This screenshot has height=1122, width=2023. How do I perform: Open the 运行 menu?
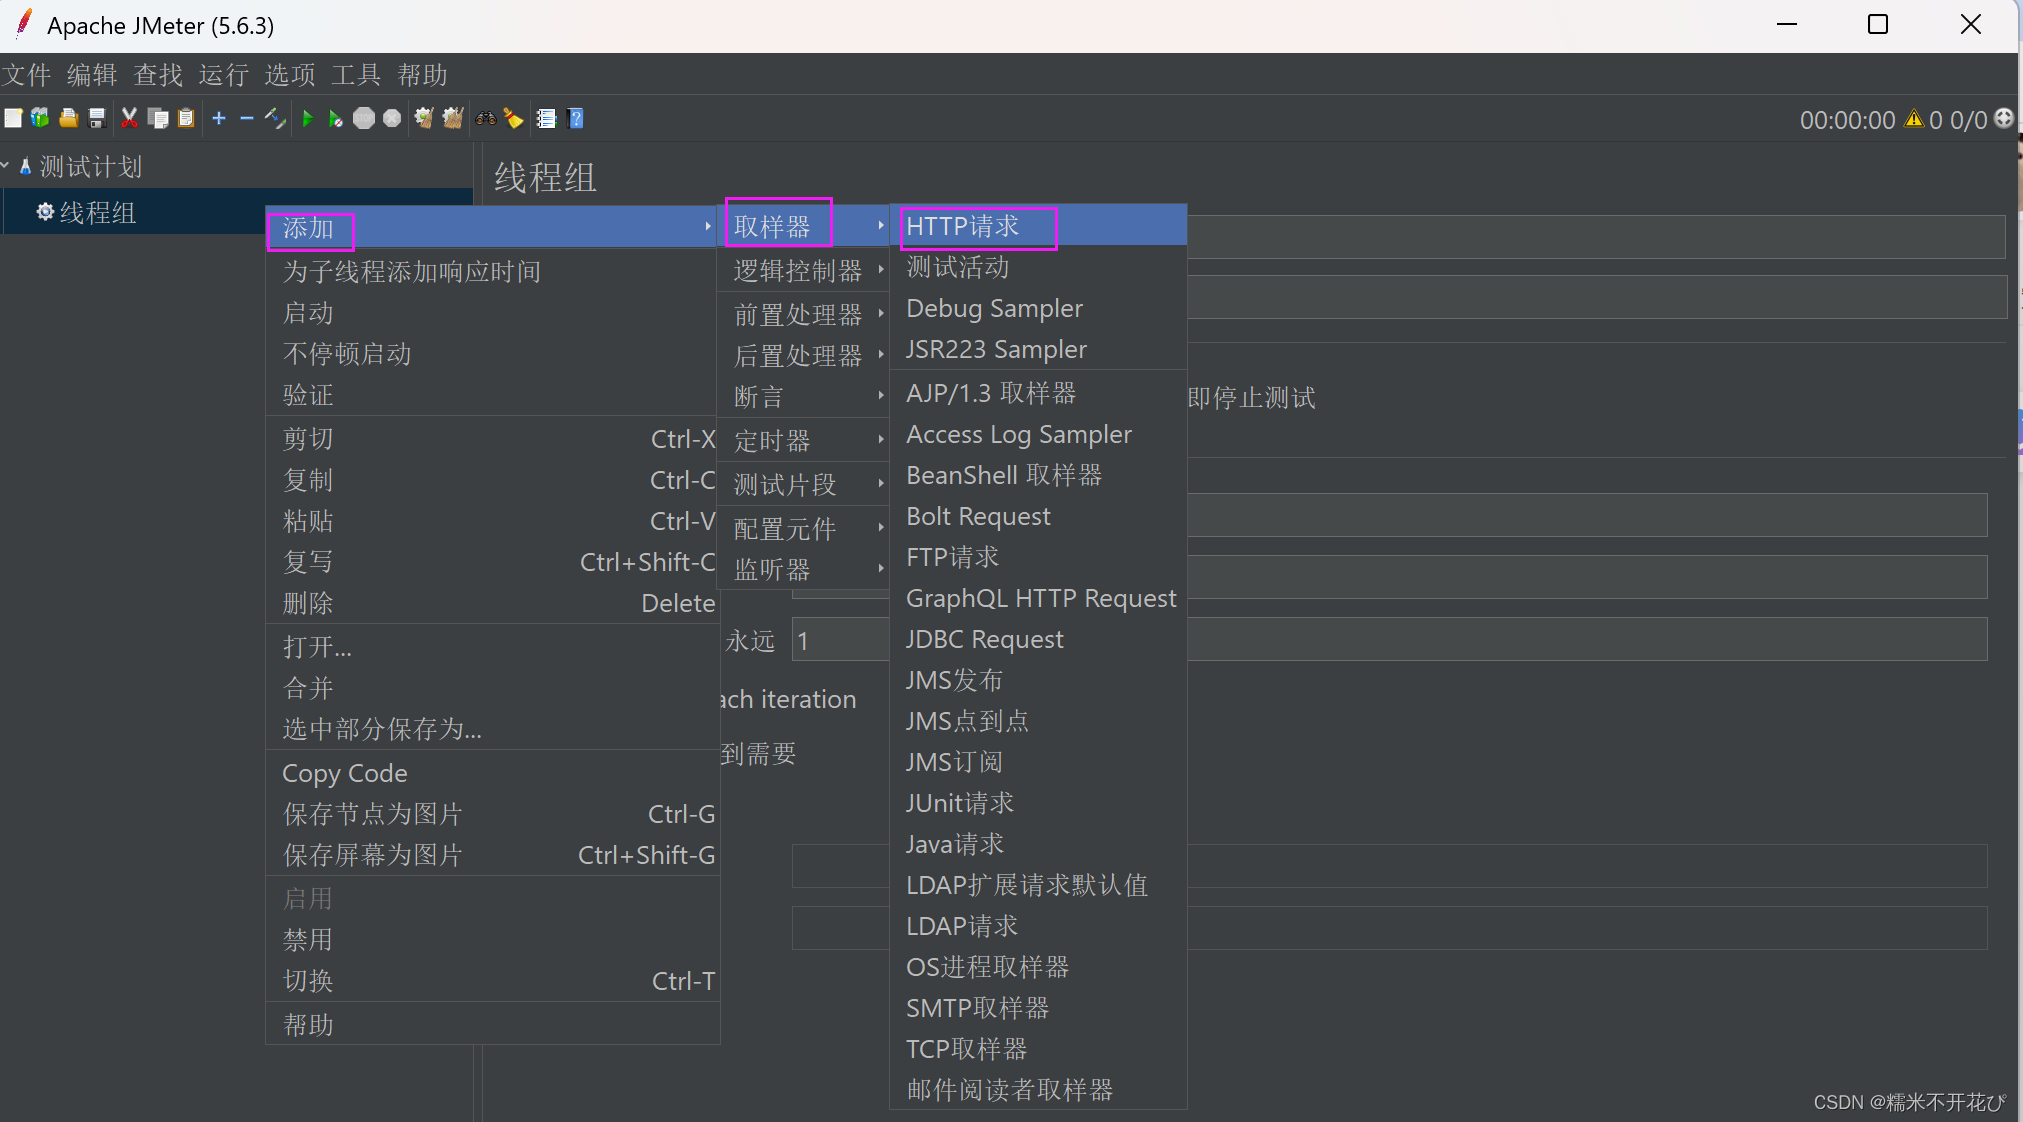(222, 75)
